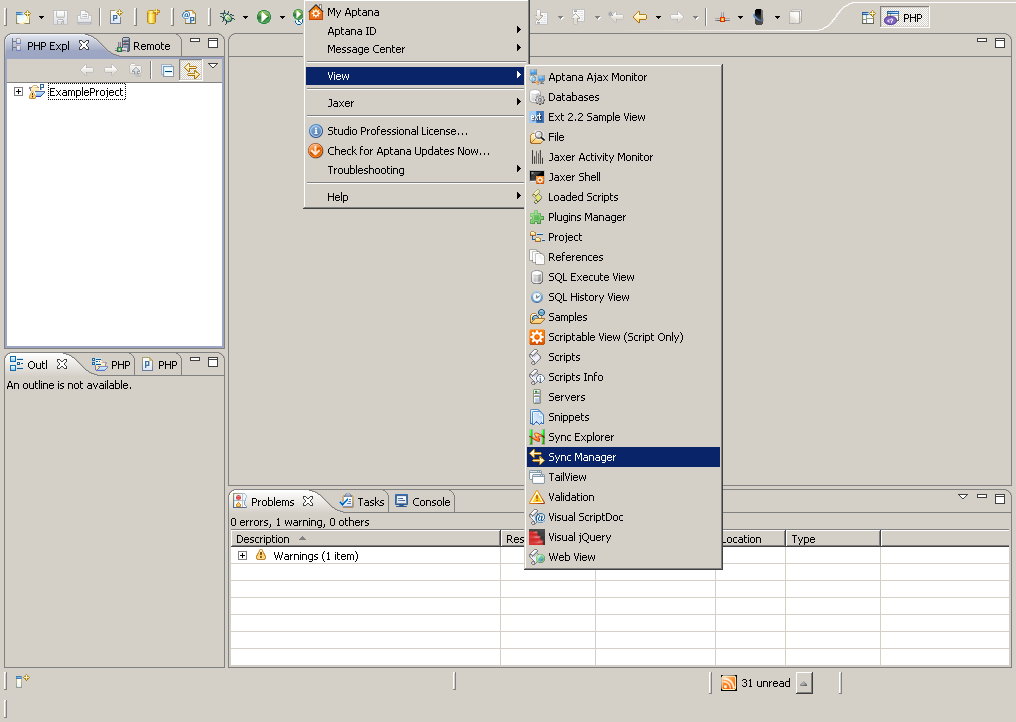Select Sync Manager from View submenu
The height and width of the screenshot is (722, 1016).
pos(623,457)
